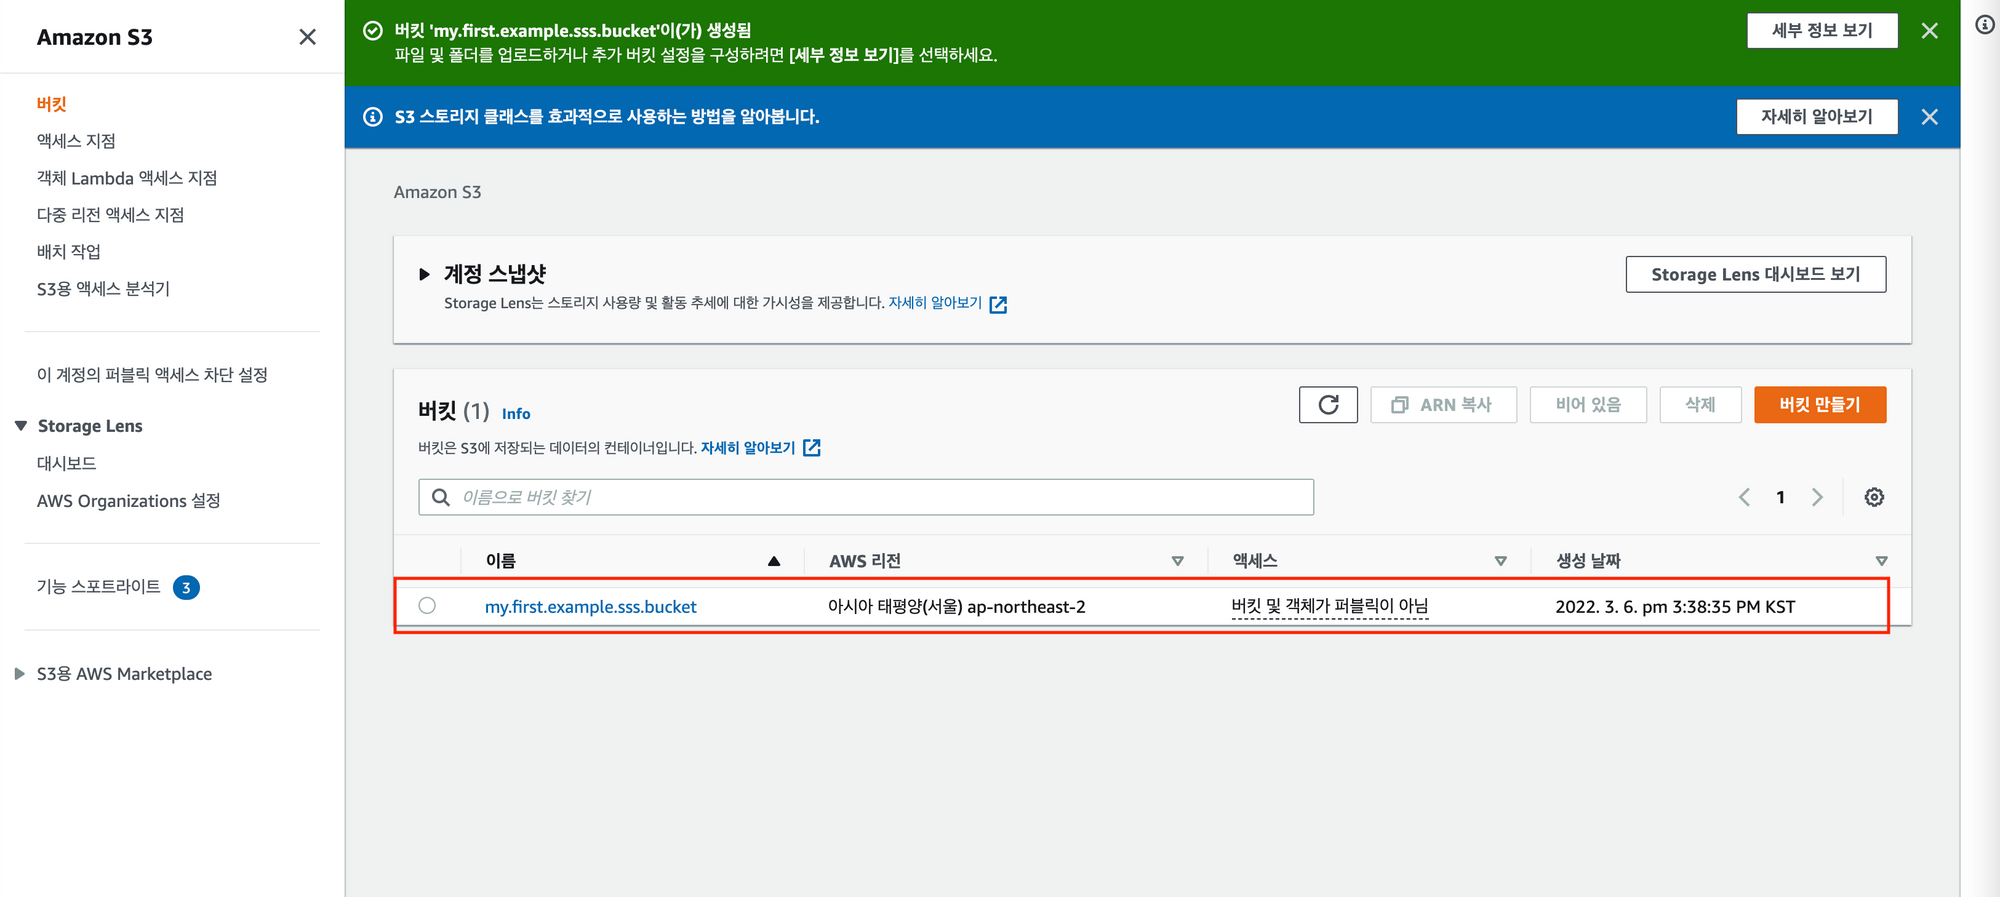Dismiss the blue storage class info banner
2000x897 pixels.
(1930, 117)
